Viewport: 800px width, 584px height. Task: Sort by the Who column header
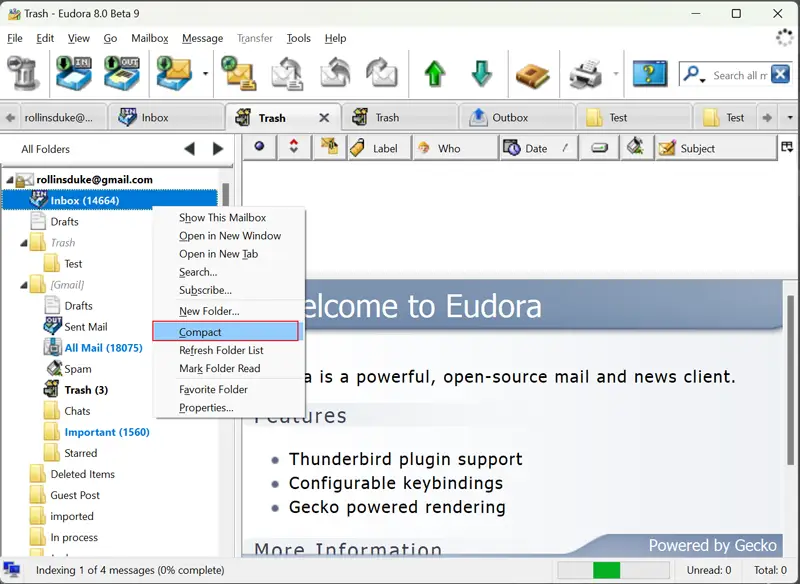click(x=455, y=148)
